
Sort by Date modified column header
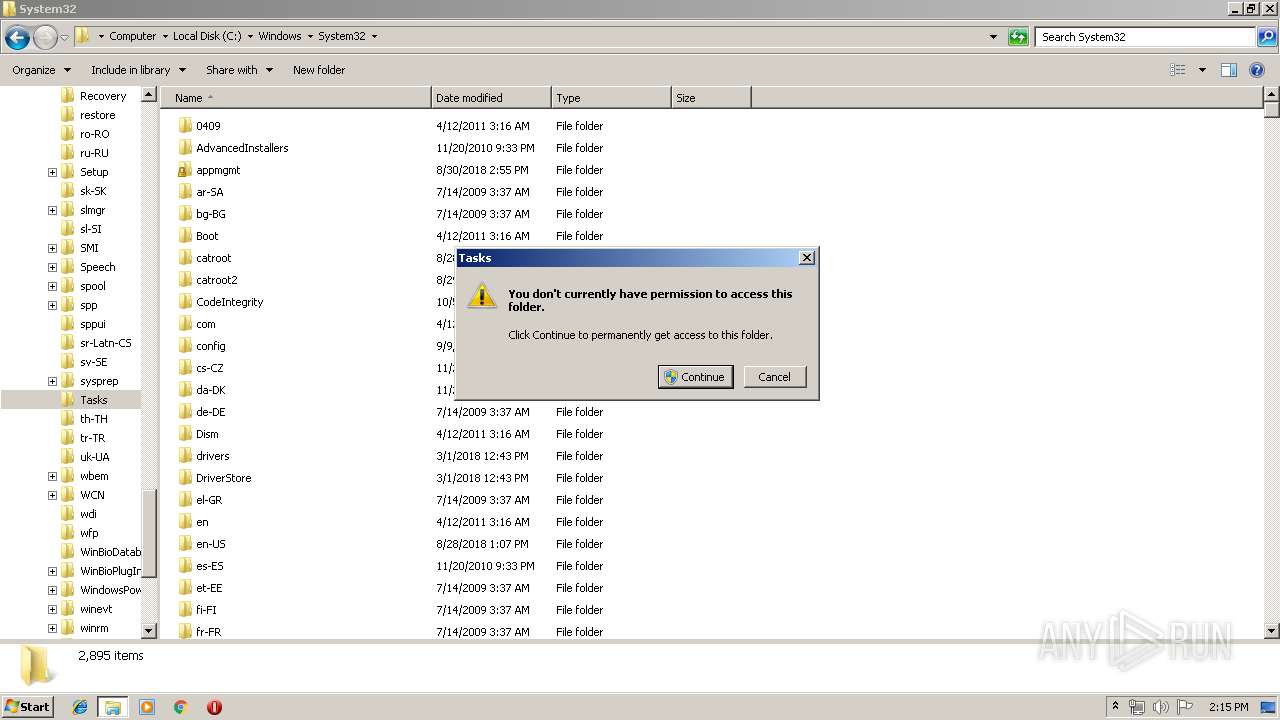click(x=491, y=98)
